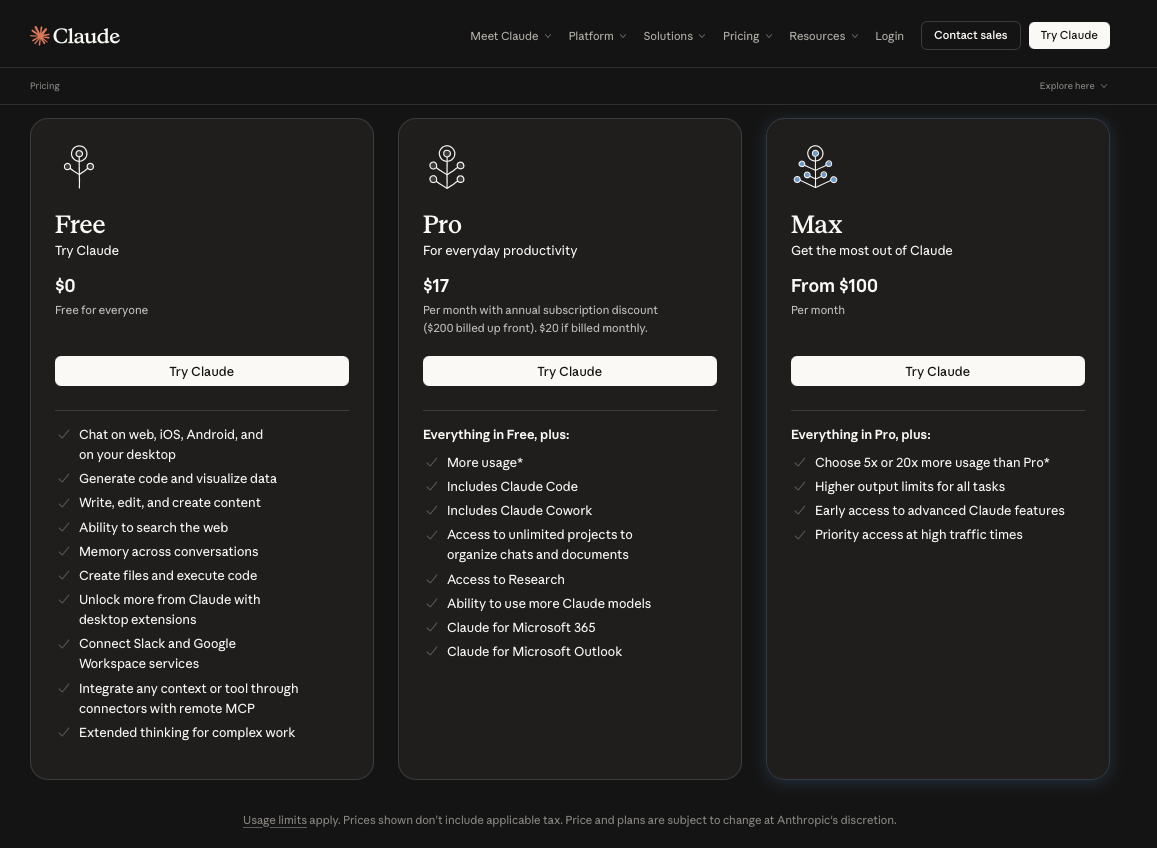Click 'Everything in Pro, plus:' text
This screenshot has height=848, width=1157.
[x=860, y=435]
